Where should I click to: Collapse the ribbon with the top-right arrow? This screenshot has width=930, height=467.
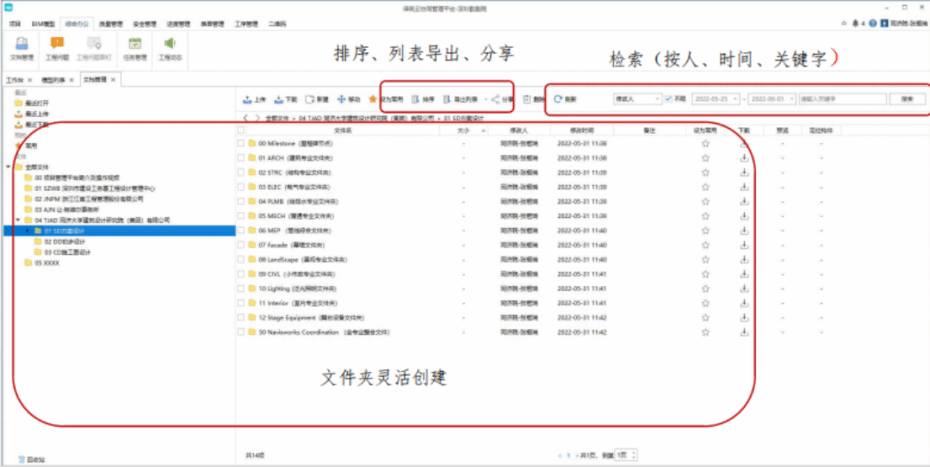(x=843, y=24)
